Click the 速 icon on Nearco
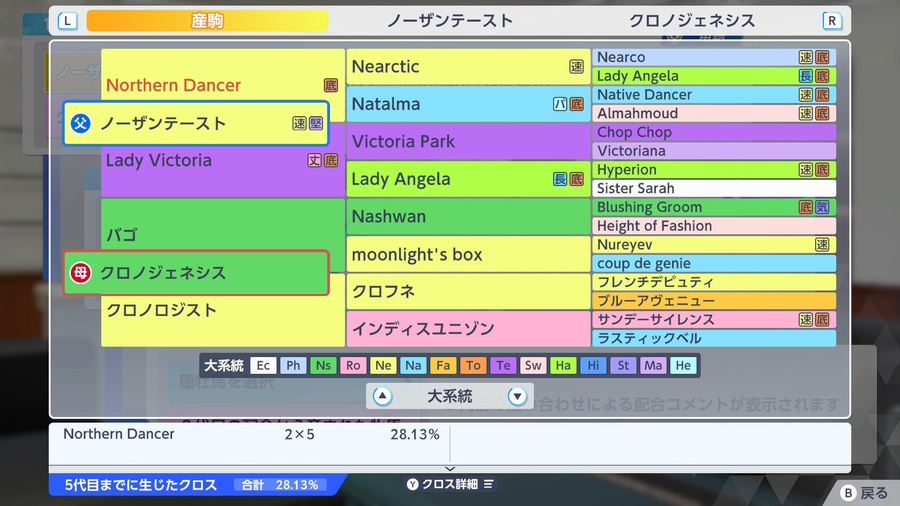Viewport: 900px width, 506px height. point(806,57)
